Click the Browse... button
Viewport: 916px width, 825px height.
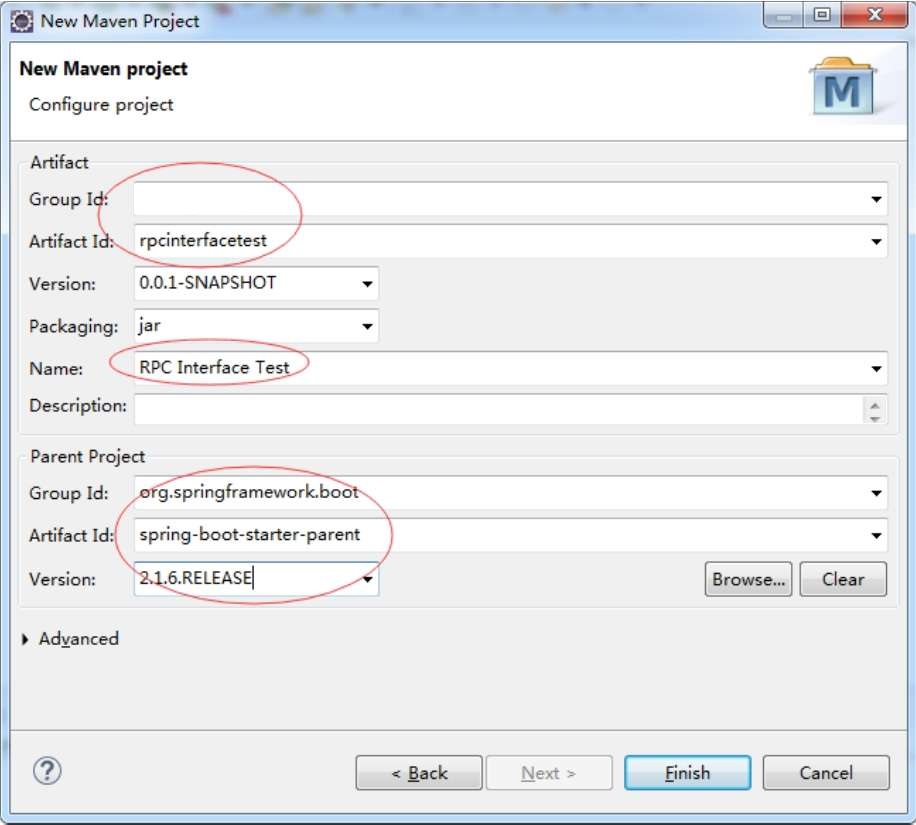coord(748,579)
